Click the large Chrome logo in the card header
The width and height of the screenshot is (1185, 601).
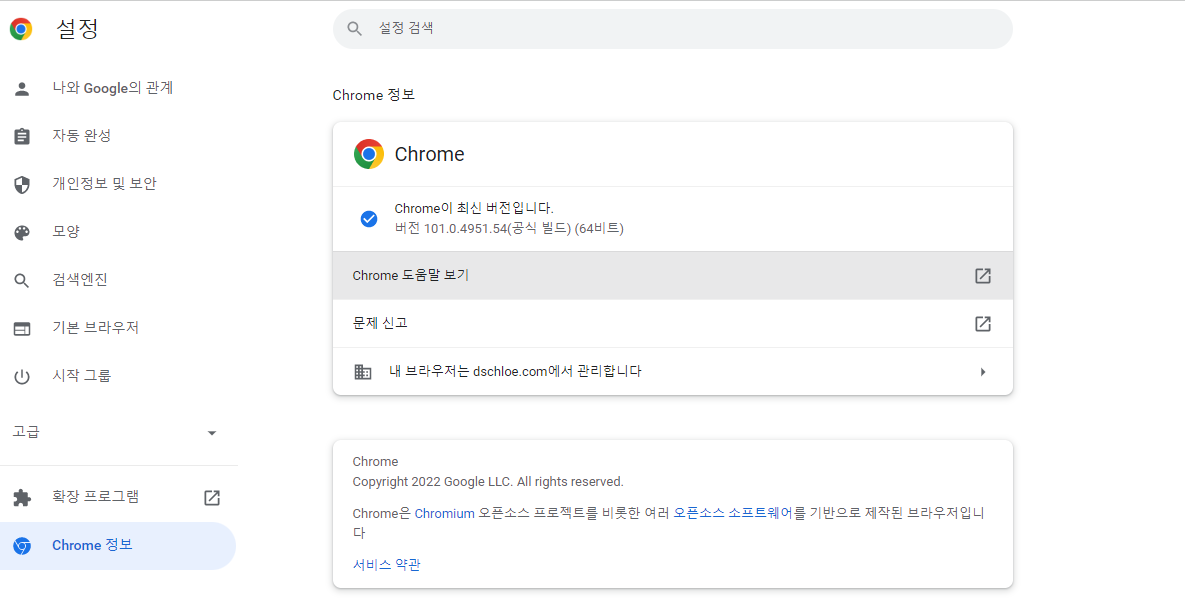[369, 154]
